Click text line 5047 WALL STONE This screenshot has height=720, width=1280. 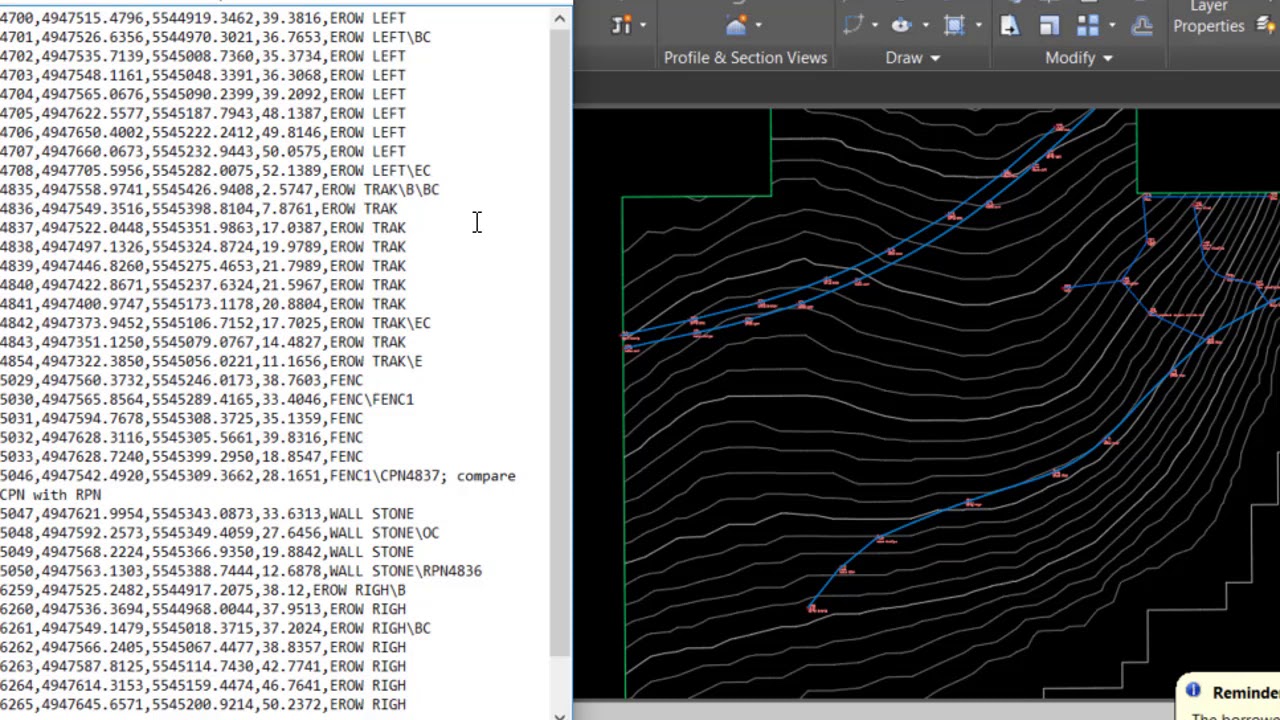(x=207, y=513)
